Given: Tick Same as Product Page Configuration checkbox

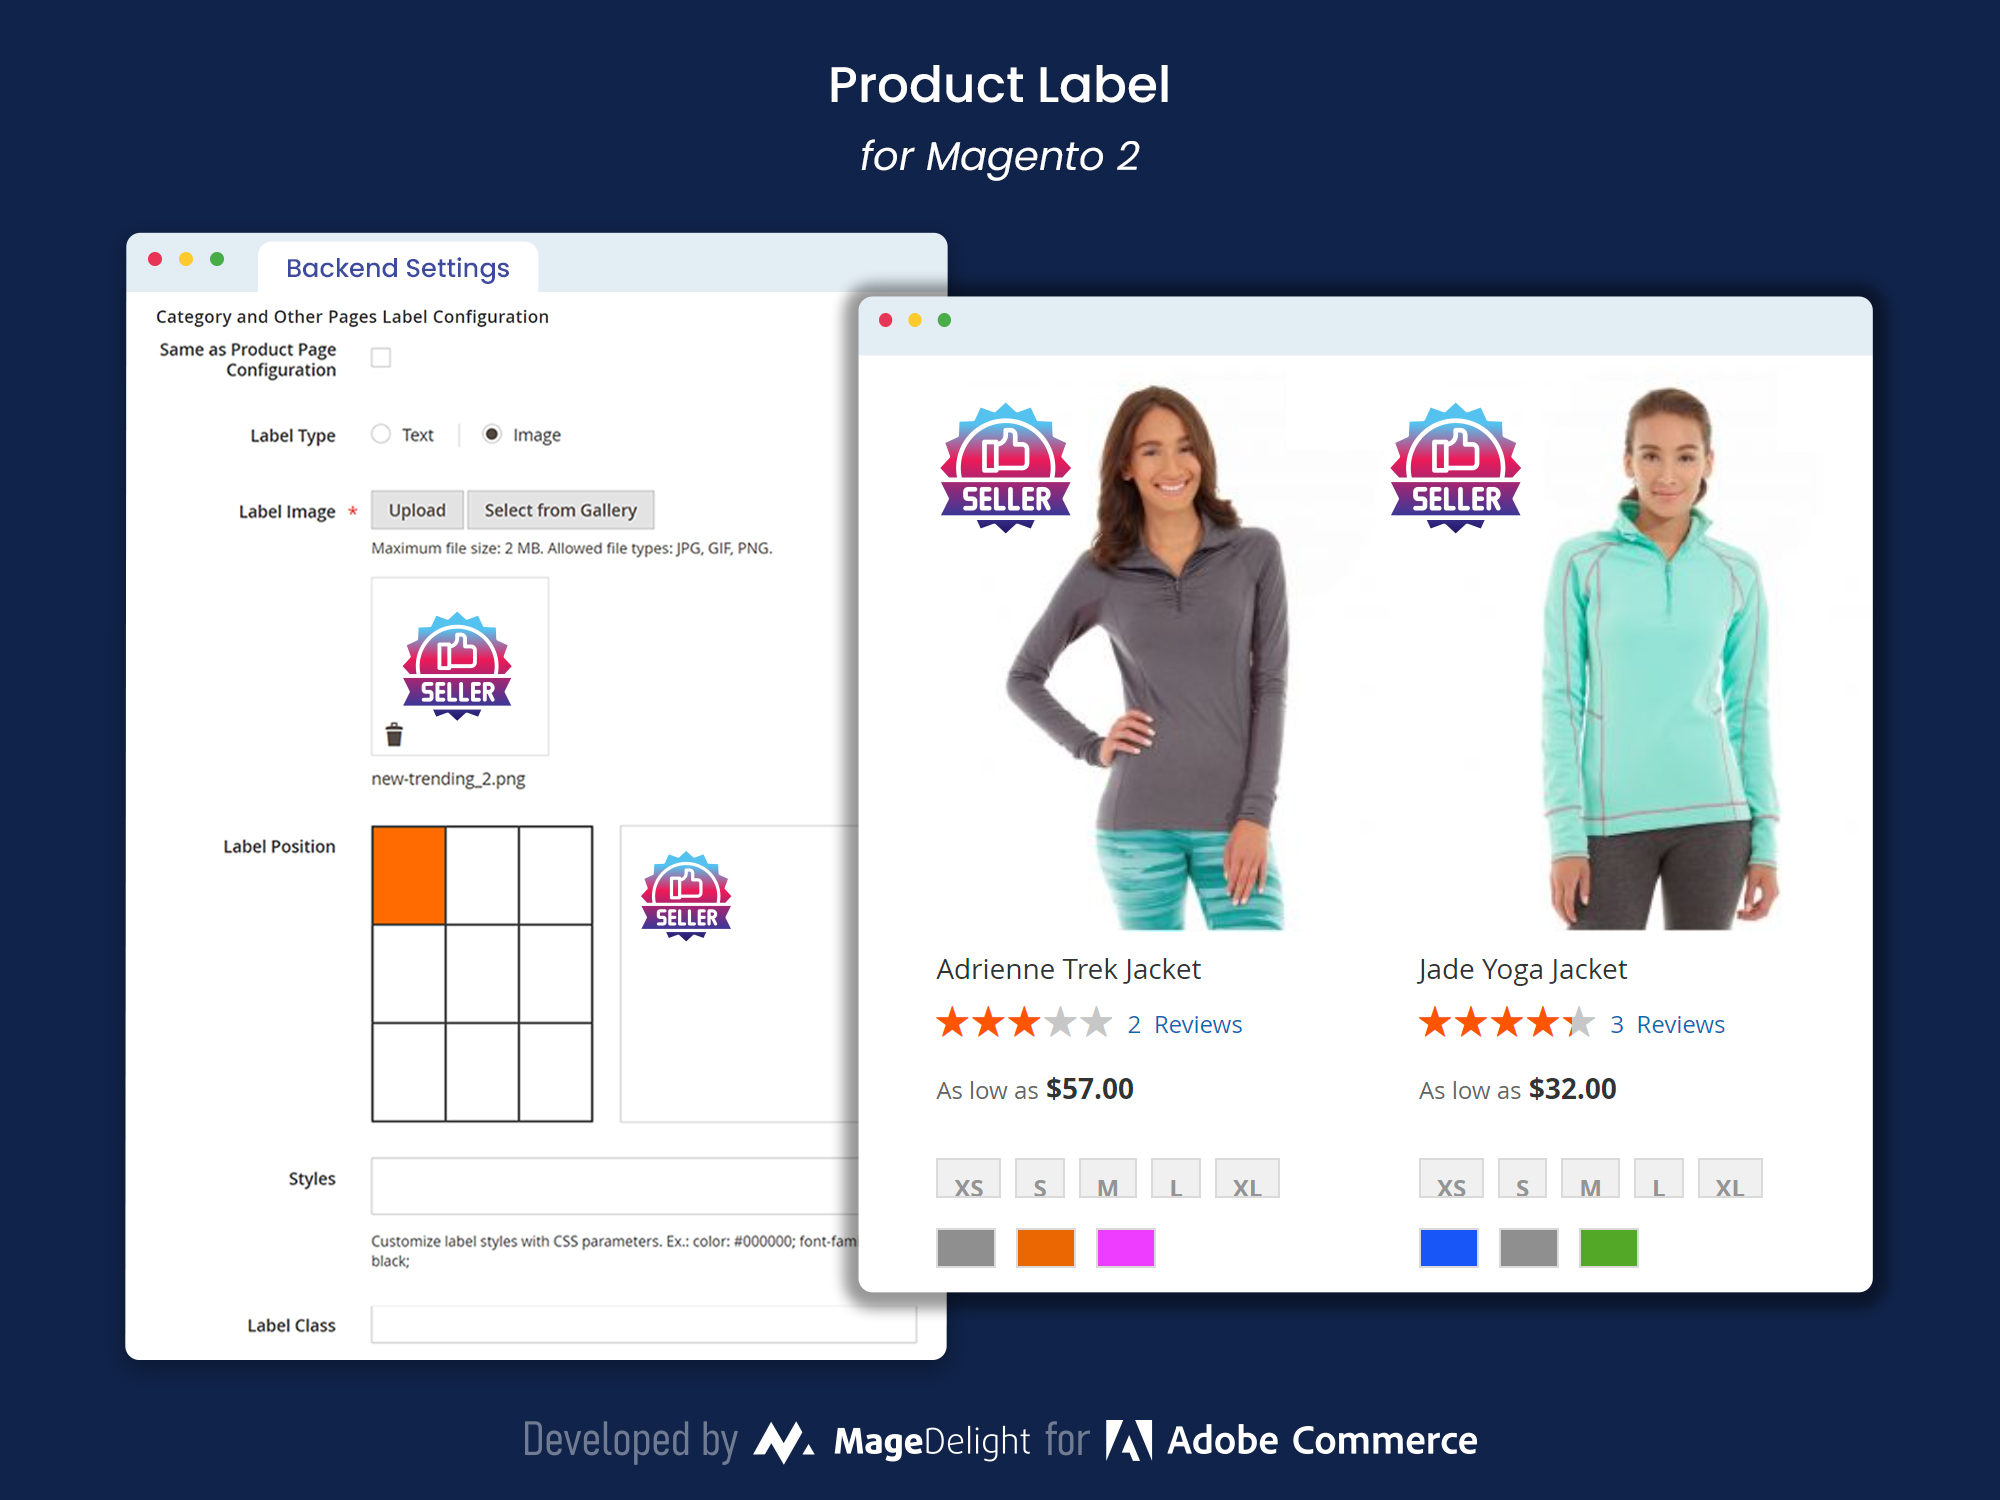Looking at the screenshot, I should pyautogui.click(x=381, y=358).
